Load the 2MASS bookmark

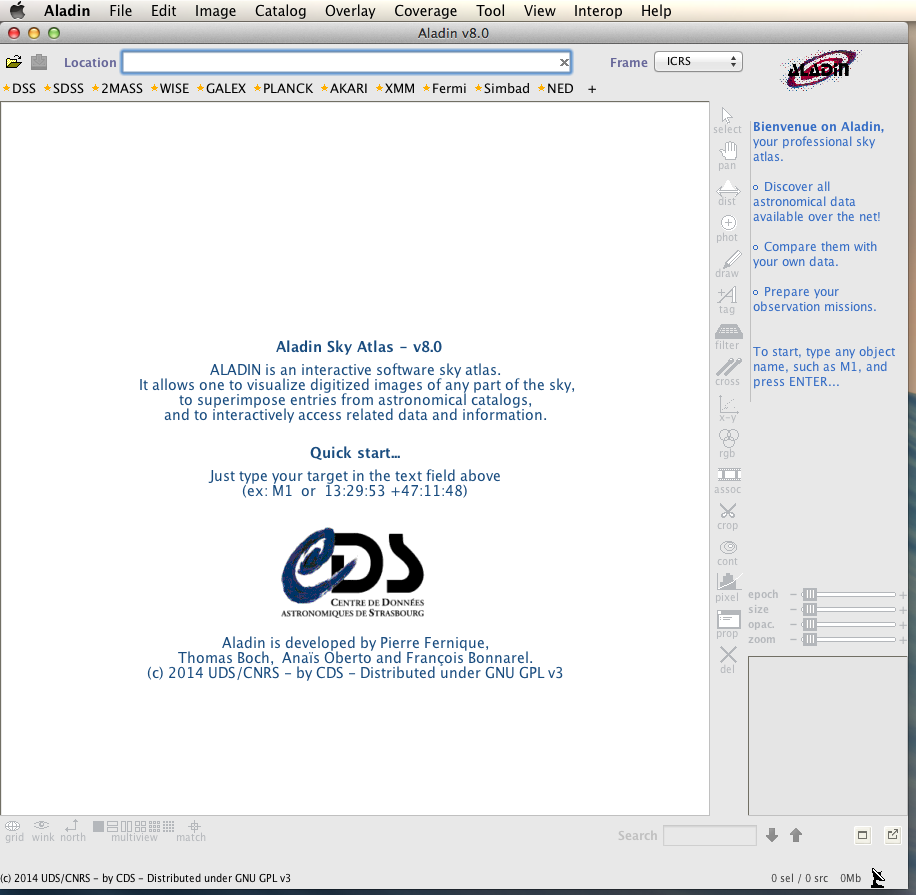(x=117, y=88)
